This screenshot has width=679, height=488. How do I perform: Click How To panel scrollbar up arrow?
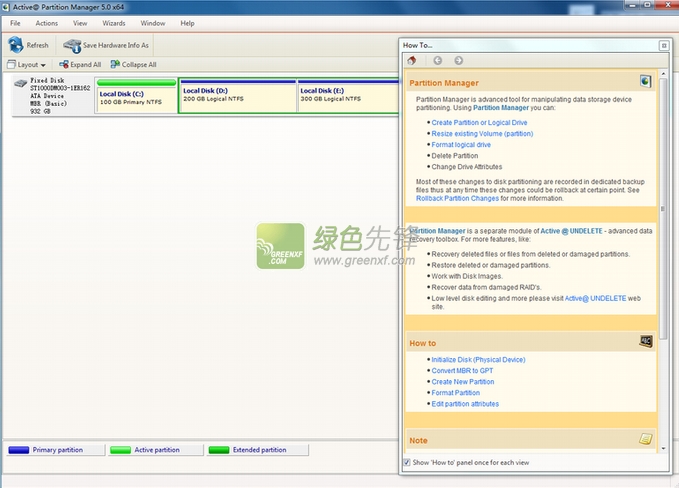pos(663,74)
